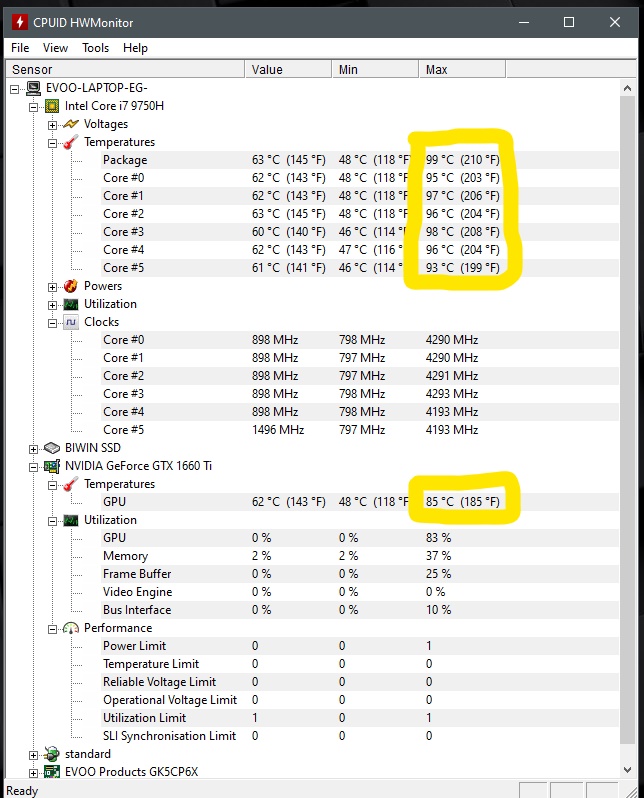
Task: Expand the standard tree node
Action: (35, 754)
